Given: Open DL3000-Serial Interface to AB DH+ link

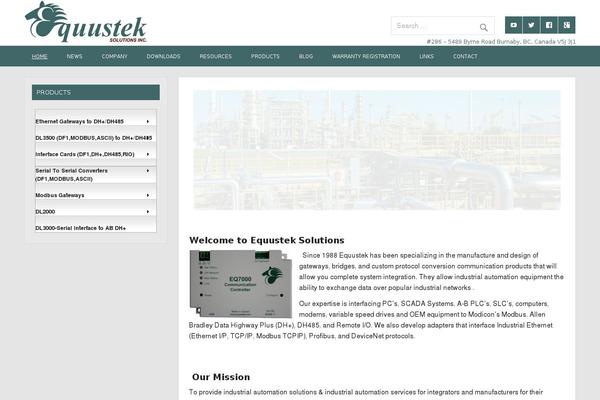Looking at the screenshot, I should pos(80,228).
